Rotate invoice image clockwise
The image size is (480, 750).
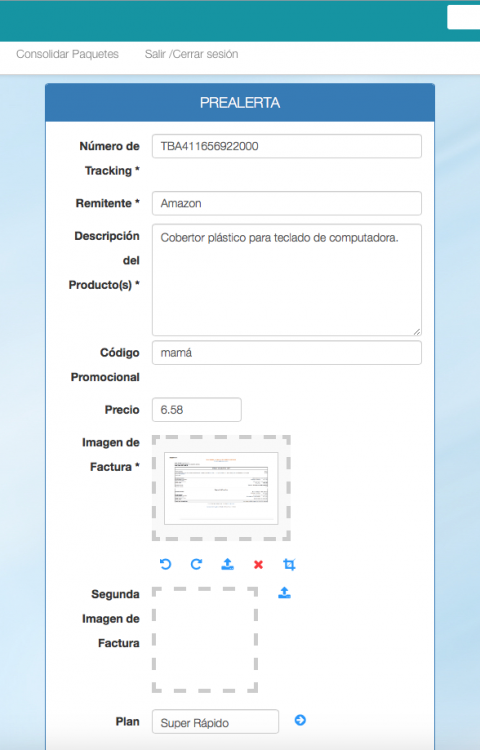(x=196, y=564)
